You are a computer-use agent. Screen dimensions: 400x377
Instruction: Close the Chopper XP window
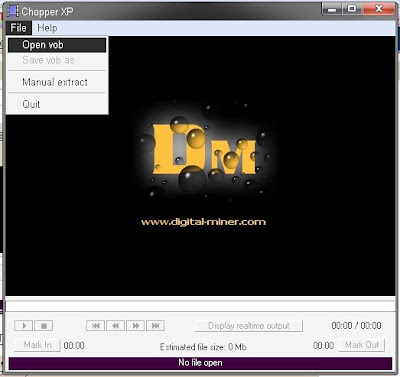(378, 9)
